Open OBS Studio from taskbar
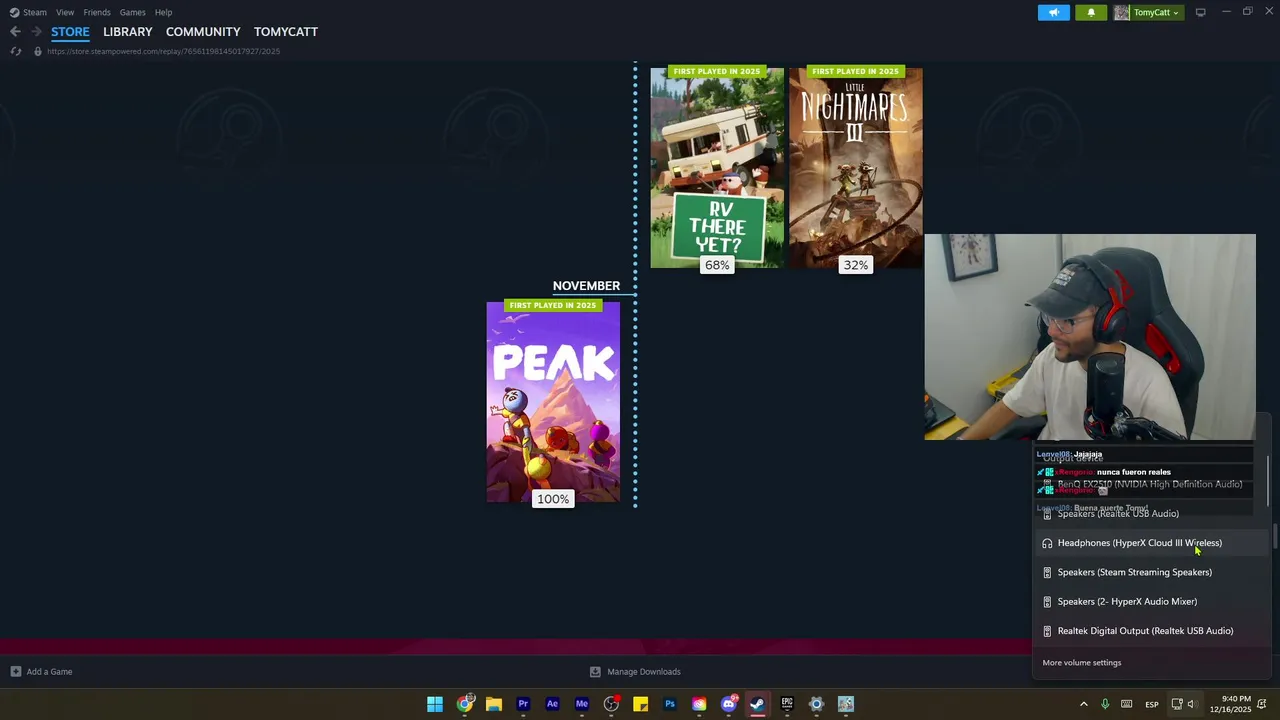1280x720 pixels. pyautogui.click(x=611, y=704)
